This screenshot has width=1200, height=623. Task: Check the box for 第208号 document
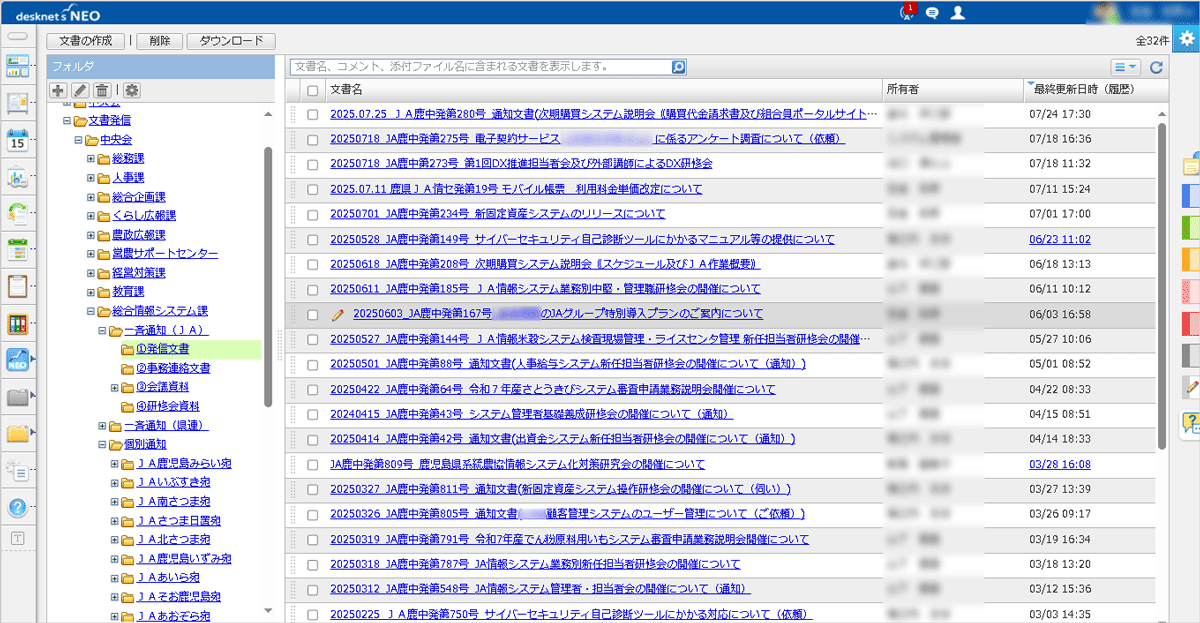313,264
